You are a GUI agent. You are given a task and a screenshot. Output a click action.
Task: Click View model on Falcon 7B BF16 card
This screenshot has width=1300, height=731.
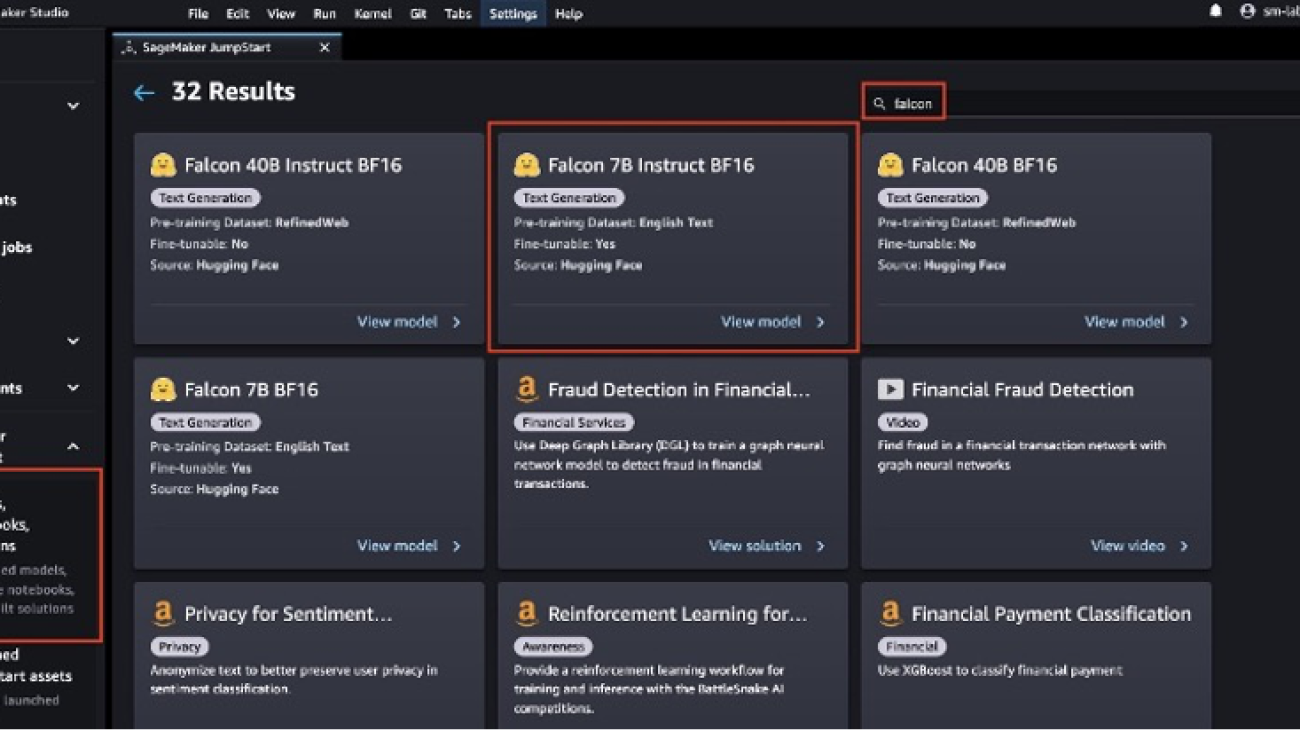[x=397, y=546]
